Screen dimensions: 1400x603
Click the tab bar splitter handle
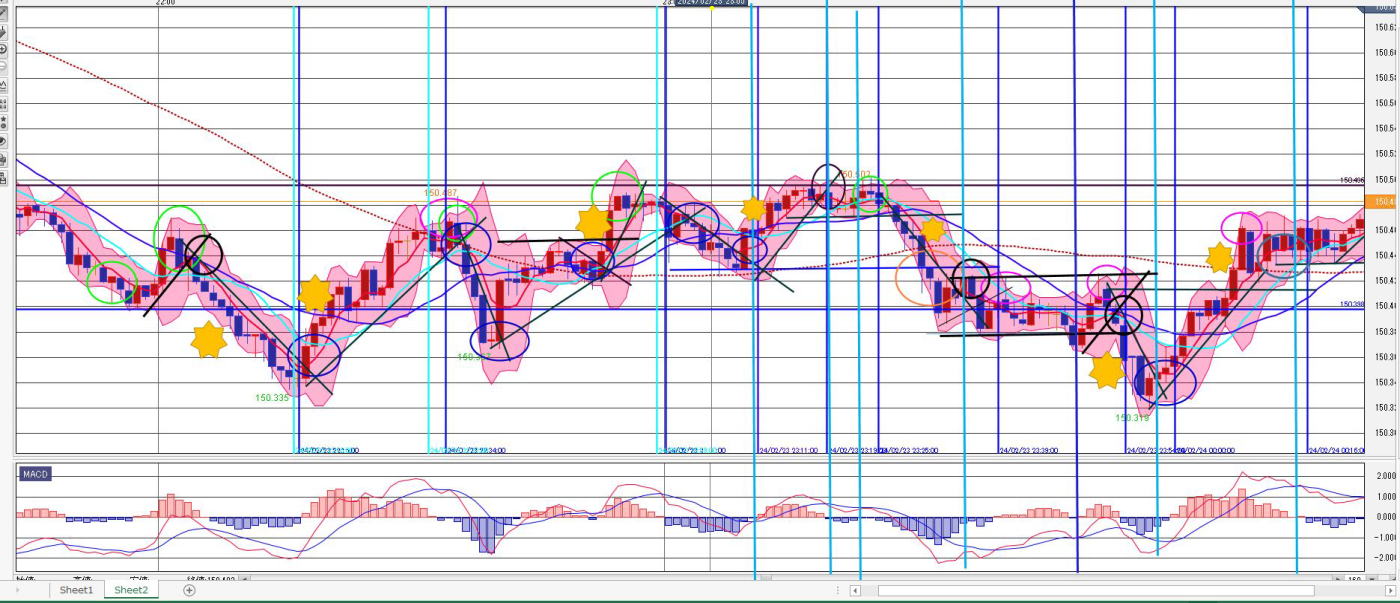click(x=837, y=590)
